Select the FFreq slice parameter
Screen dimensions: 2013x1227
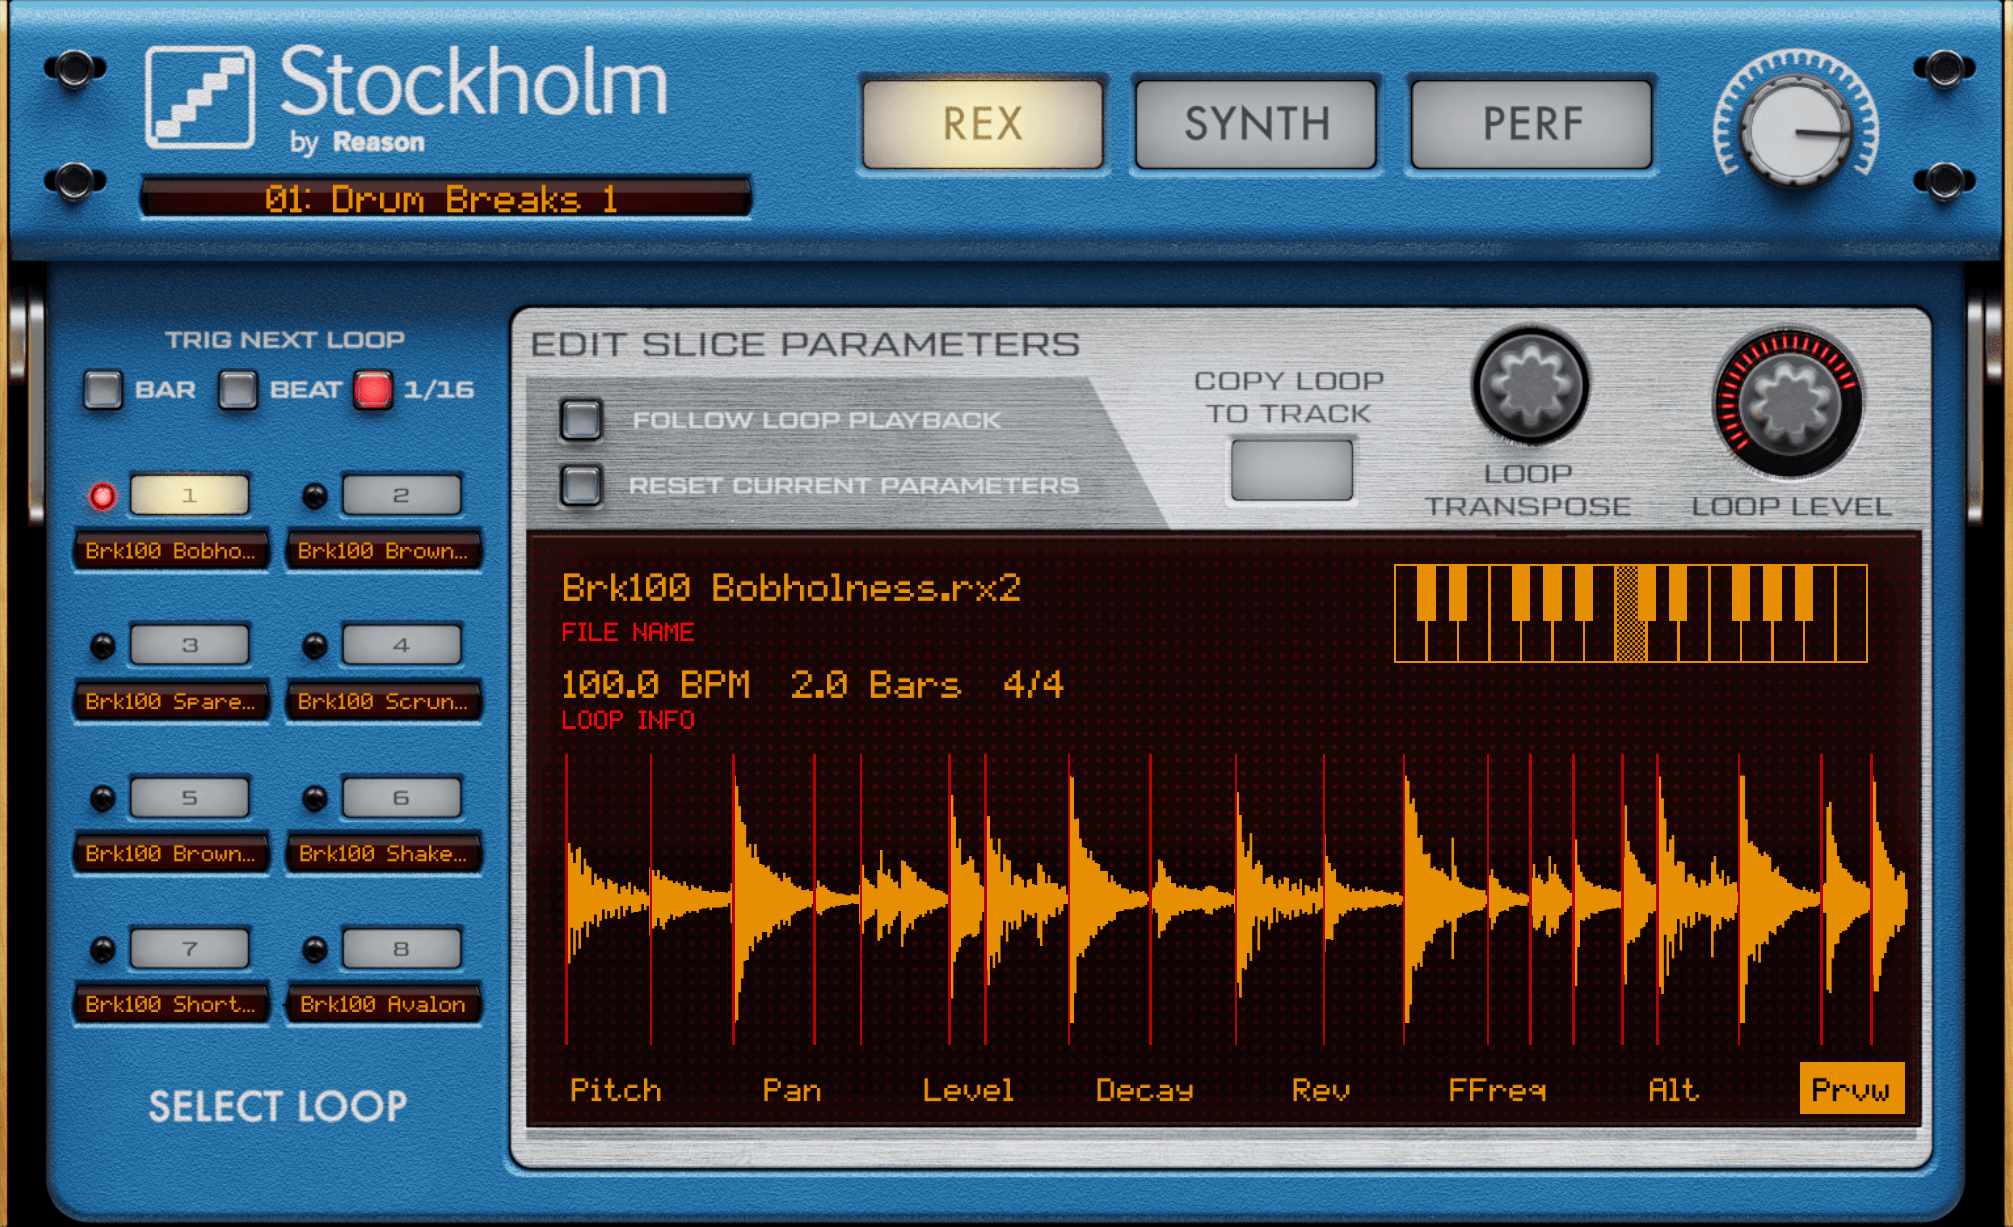click(1496, 1090)
